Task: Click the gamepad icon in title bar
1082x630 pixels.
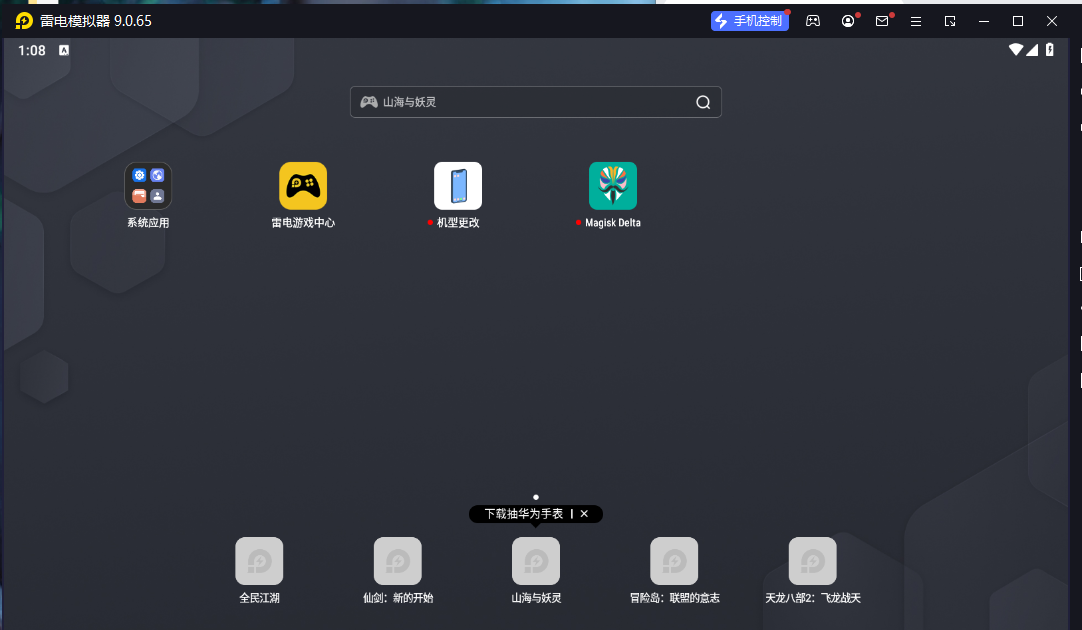Action: point(813,21)
